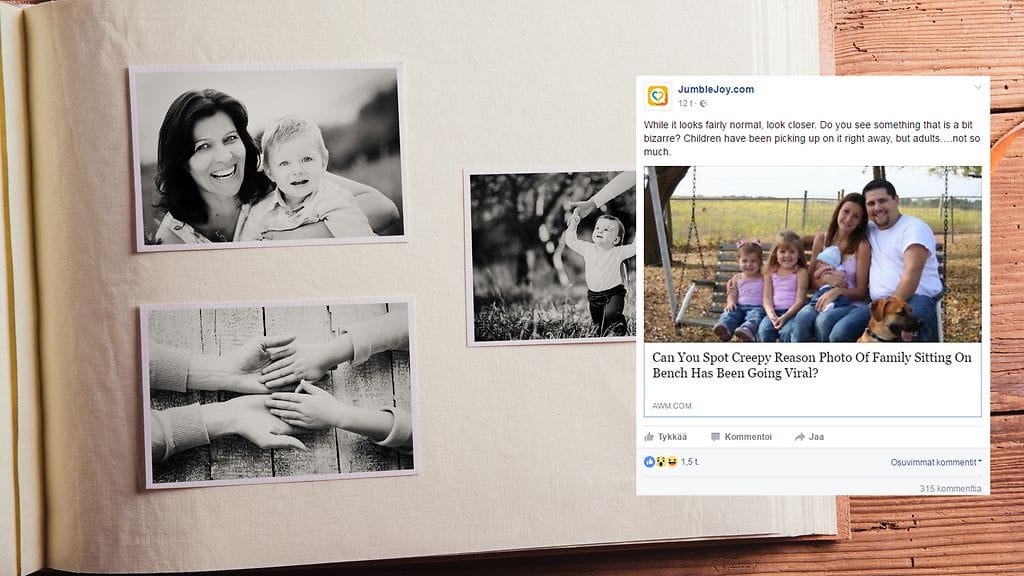Click the Jaa share arrow icon
1024x576 pixels.
799,437
